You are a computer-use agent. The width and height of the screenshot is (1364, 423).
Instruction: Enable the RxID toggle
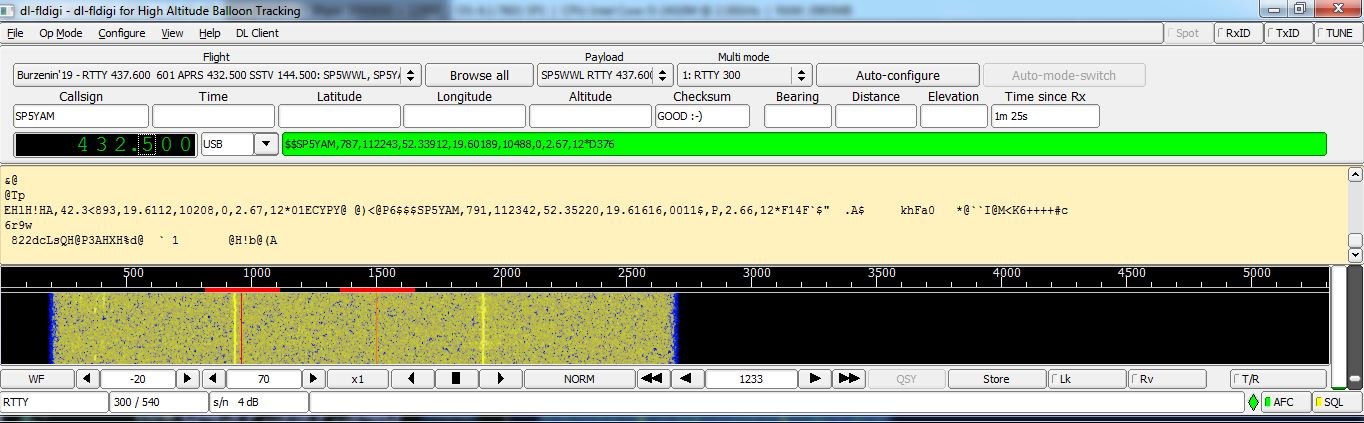coord(1238,33)
